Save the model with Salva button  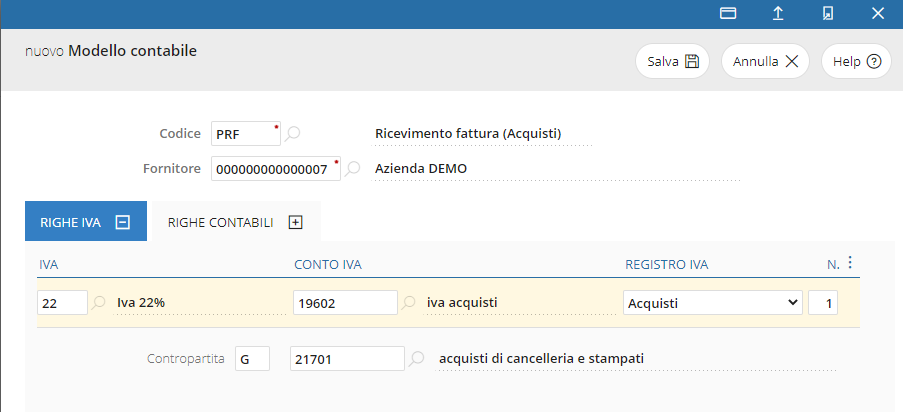tap(672, 61)
